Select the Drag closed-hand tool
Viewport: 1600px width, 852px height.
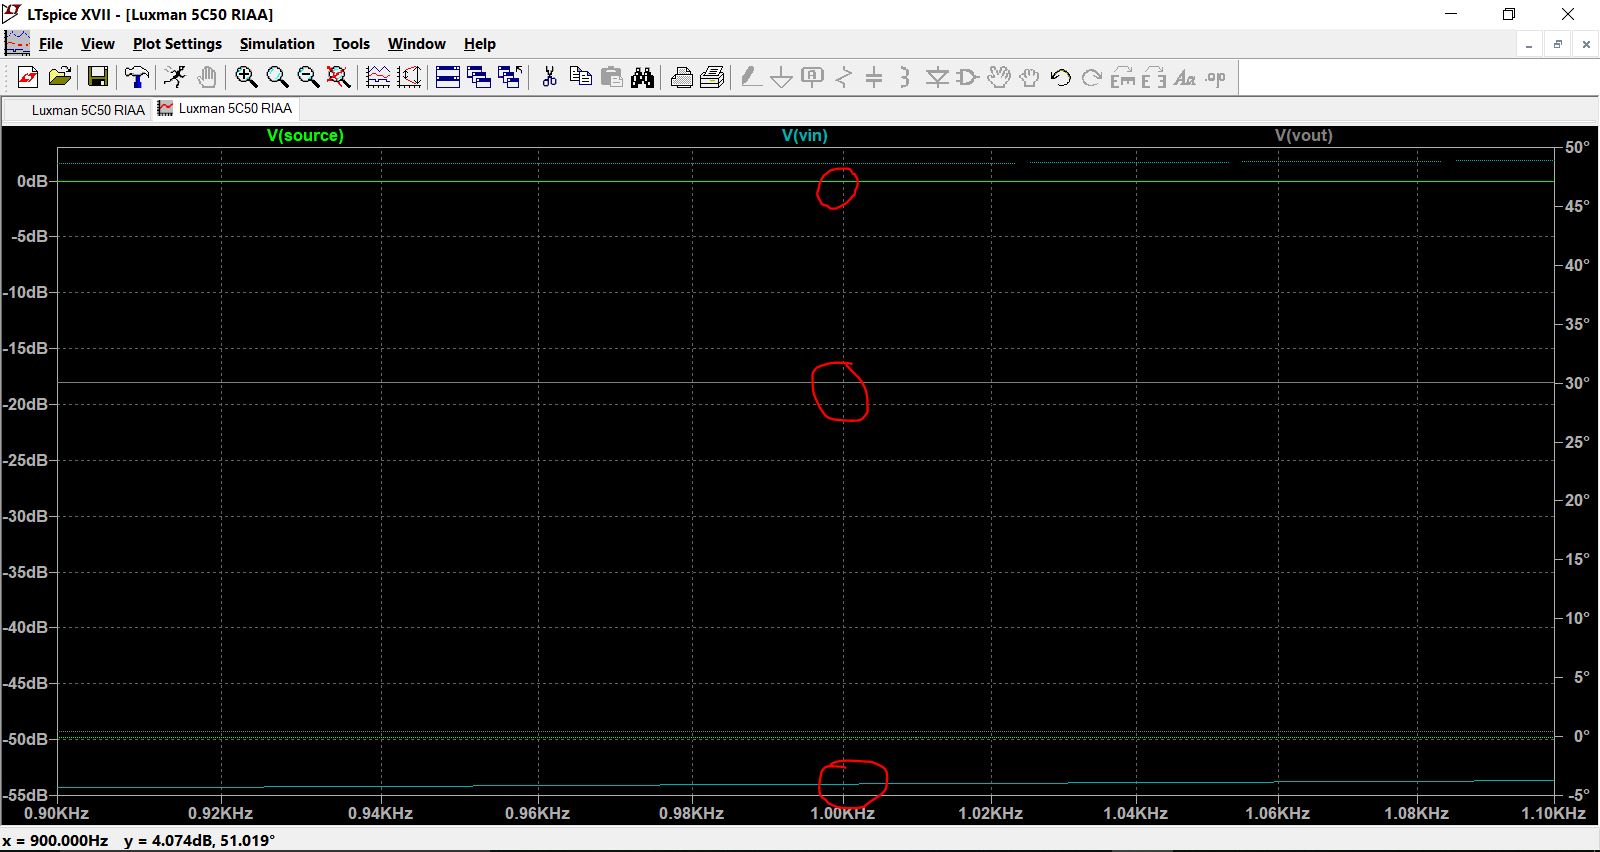tap(1029, 77)
